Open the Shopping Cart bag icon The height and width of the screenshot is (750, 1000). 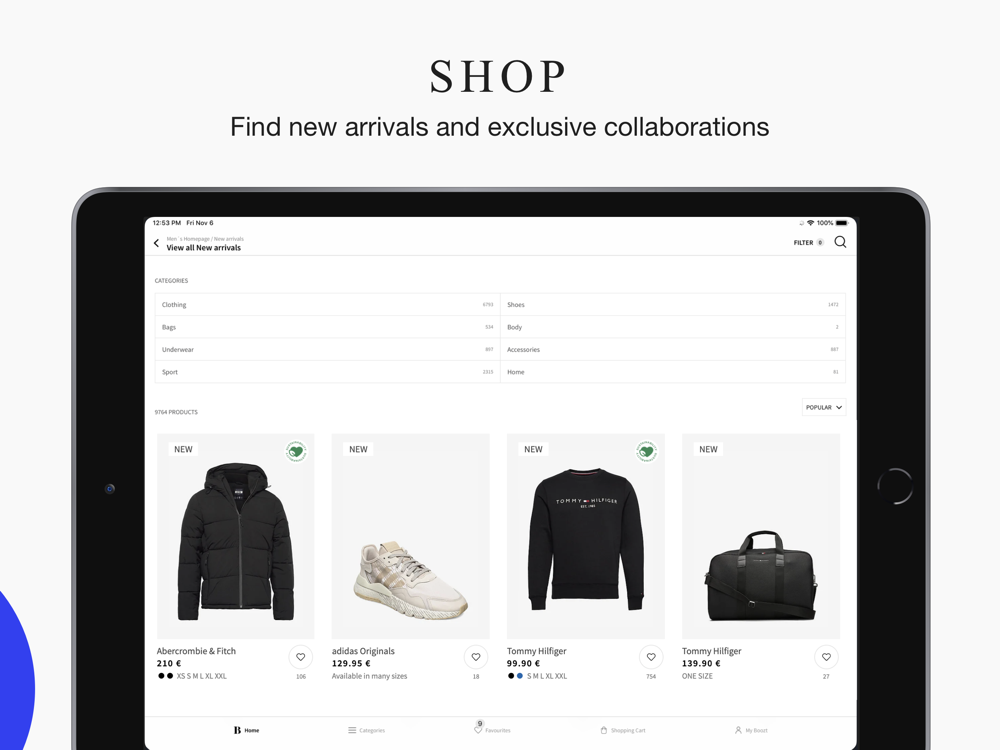(603, 730)
